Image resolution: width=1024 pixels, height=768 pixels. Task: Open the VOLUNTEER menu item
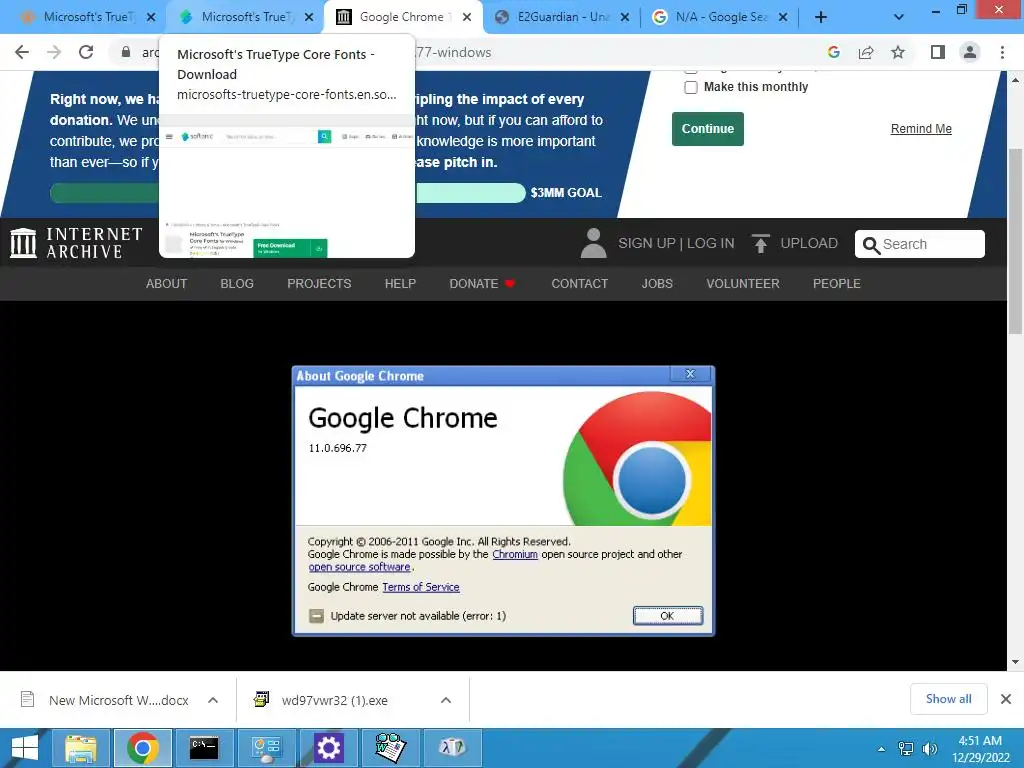[743, 283]
